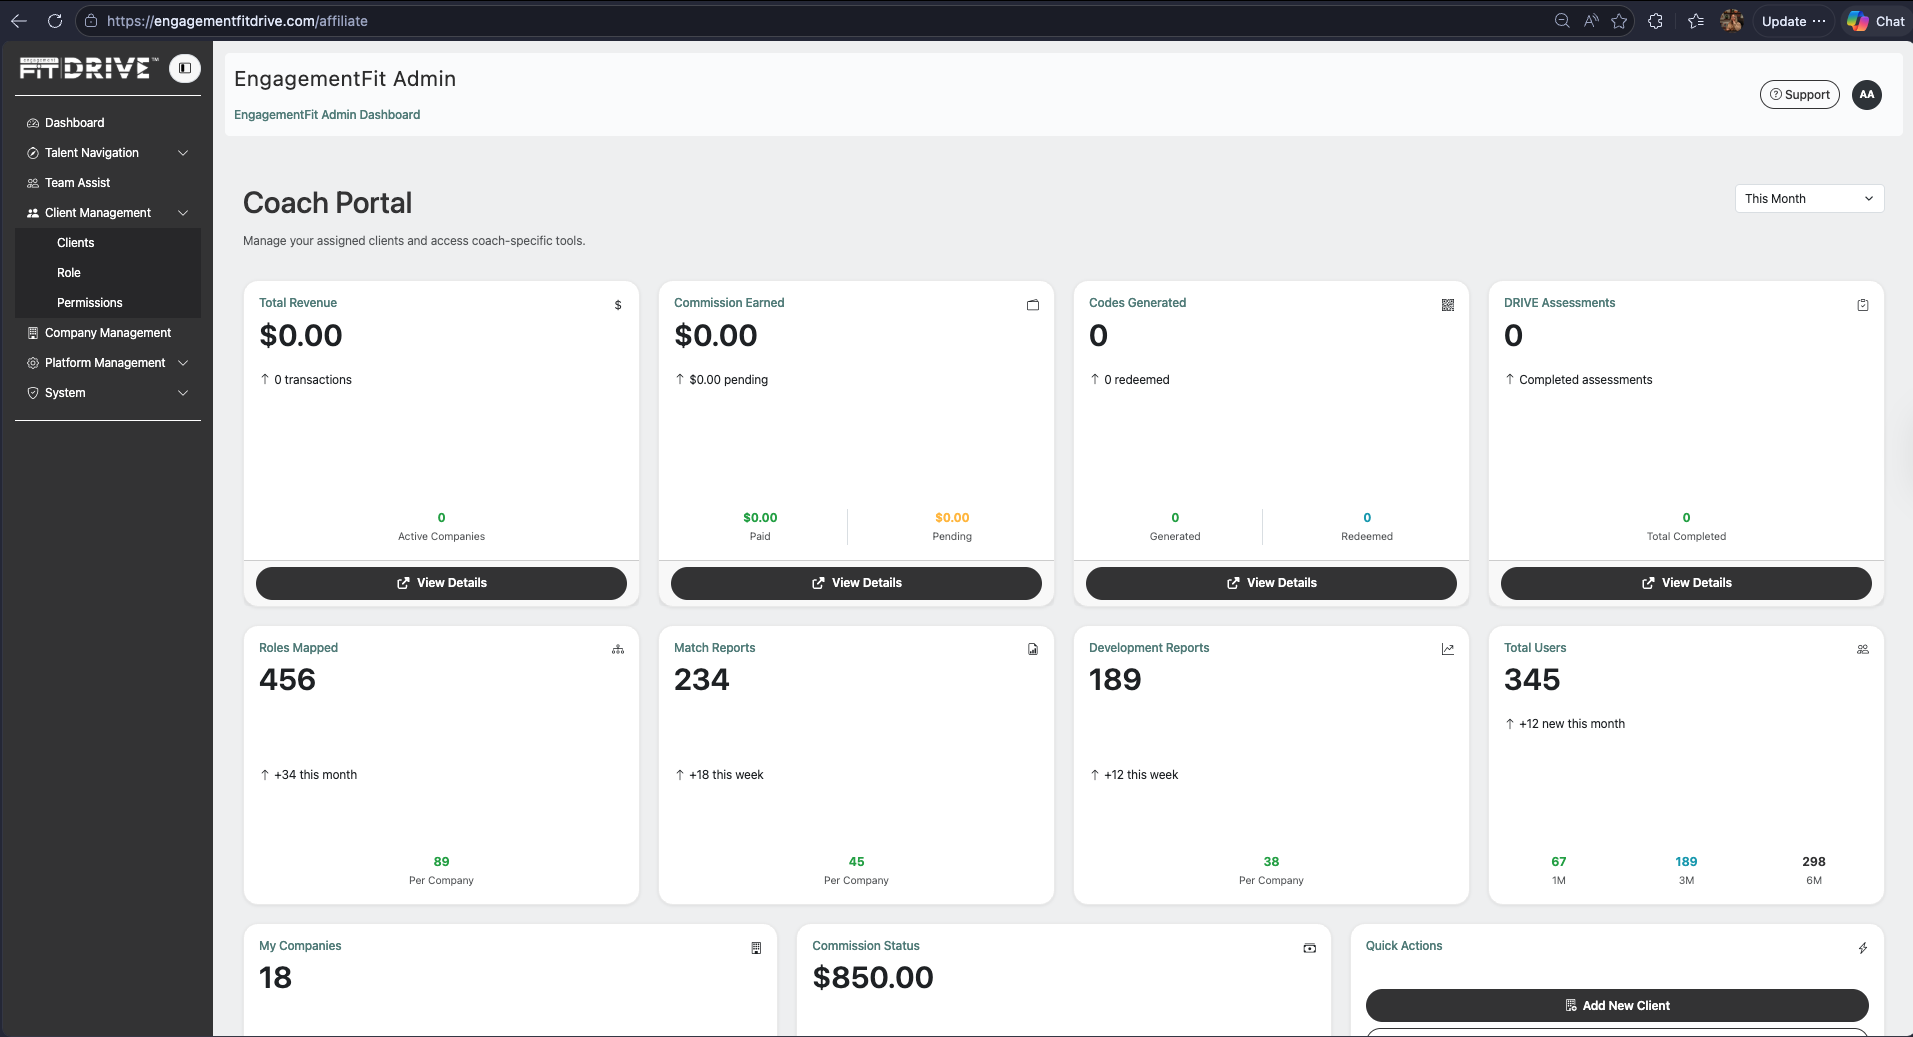
Task: Click the Talent Navigation label
Action: pyautogui.click(x=92, y=153)
